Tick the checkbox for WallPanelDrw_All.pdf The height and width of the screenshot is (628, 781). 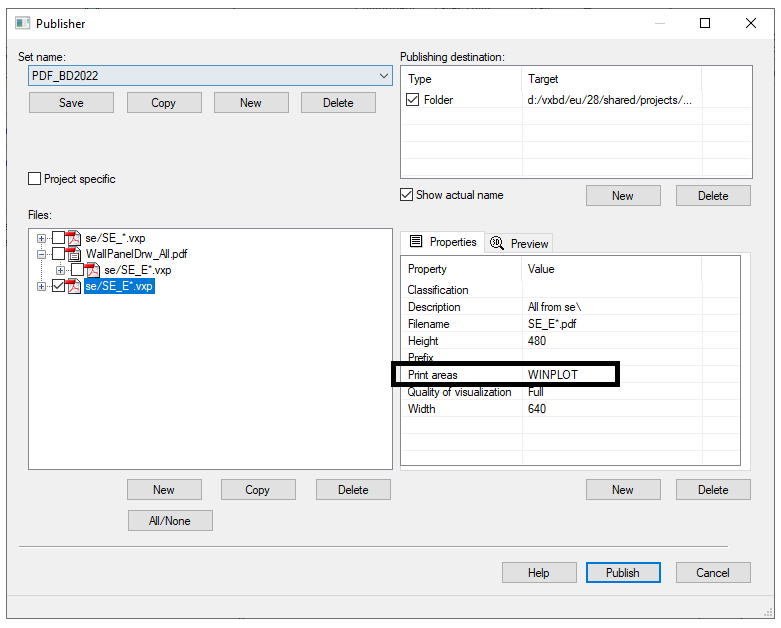pos(58,254)
